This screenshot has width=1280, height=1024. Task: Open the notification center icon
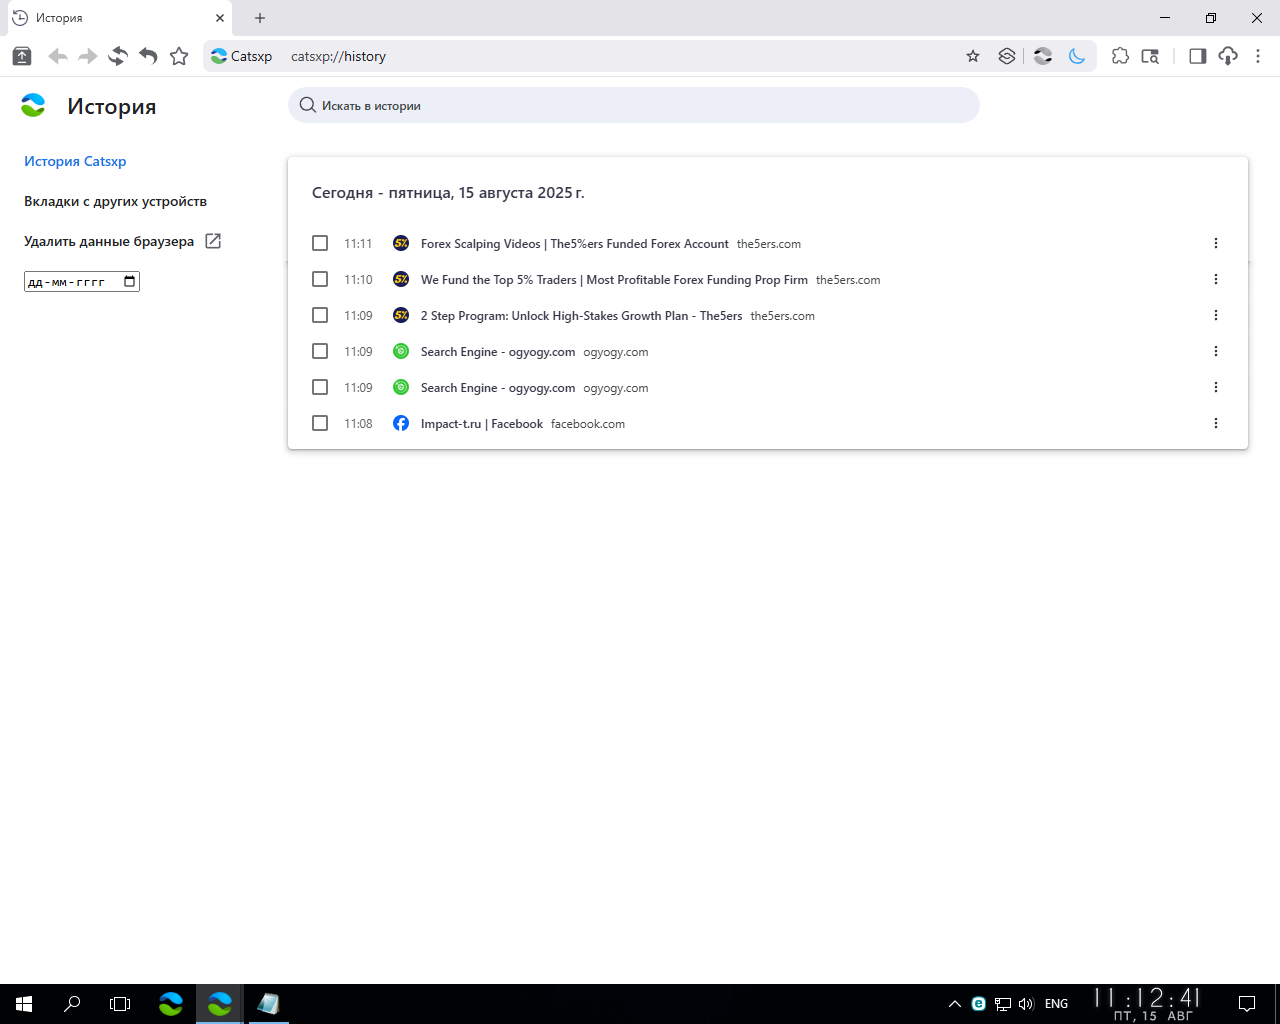point(1247,1004)
